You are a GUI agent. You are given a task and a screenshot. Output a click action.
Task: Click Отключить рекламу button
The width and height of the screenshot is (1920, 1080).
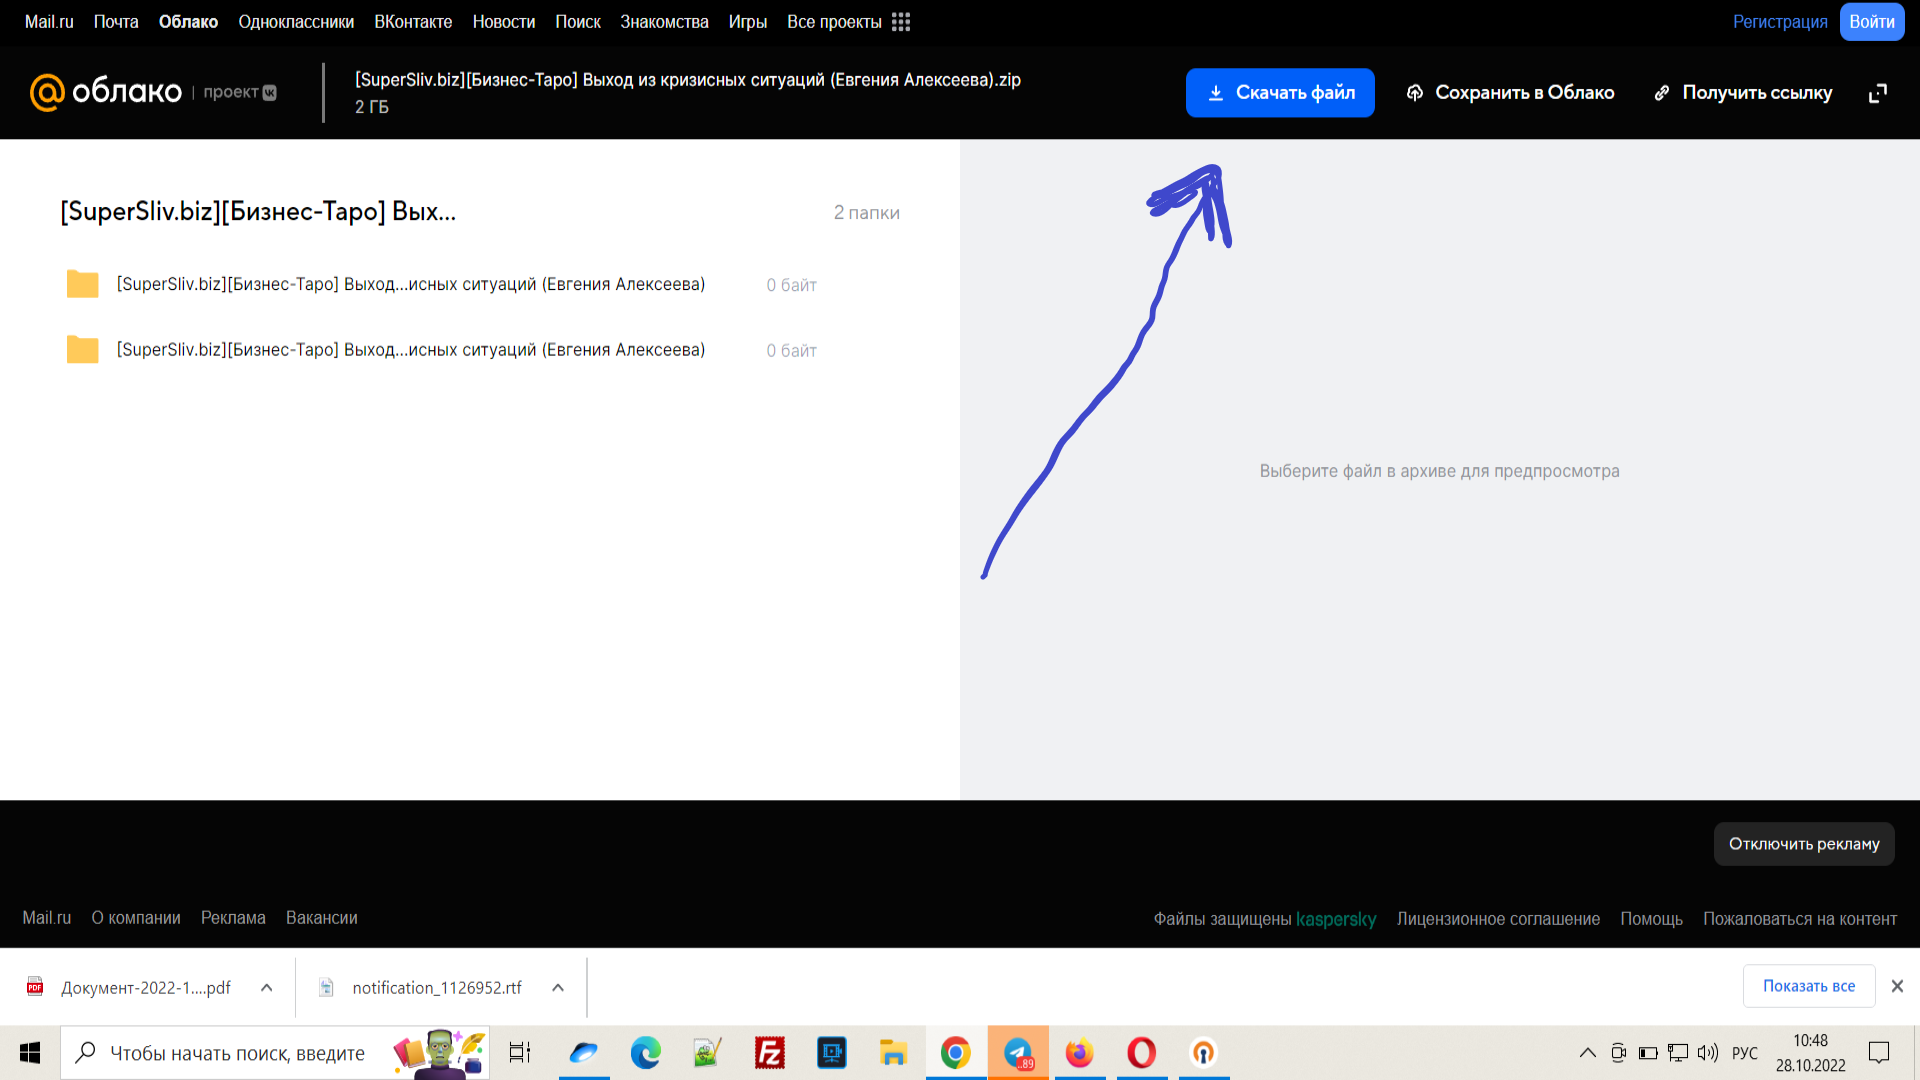[1804, 844]
